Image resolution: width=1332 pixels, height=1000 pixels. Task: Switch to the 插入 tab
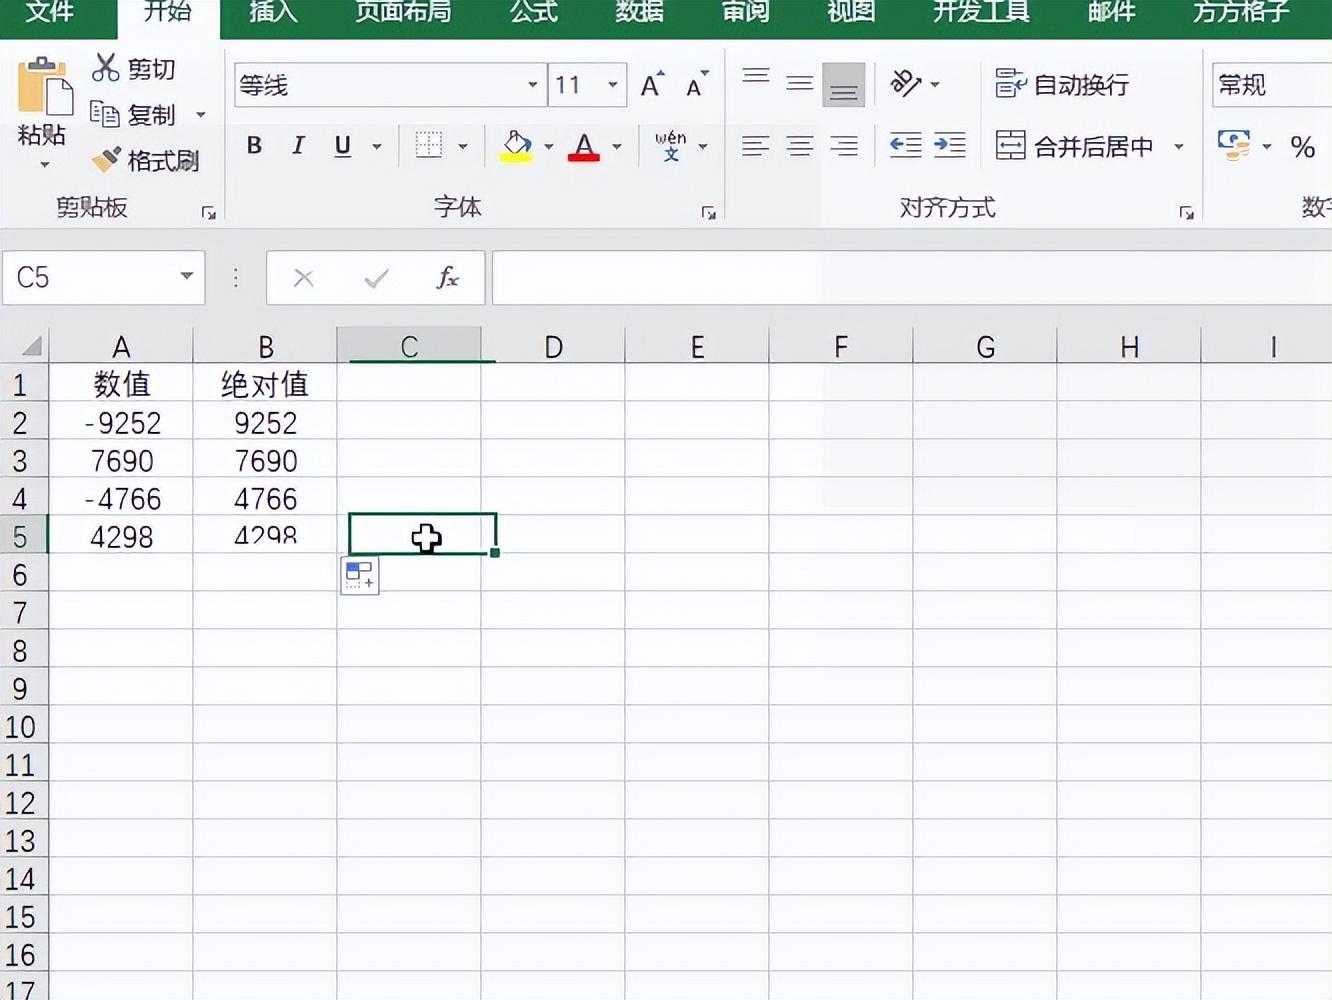[x=273, y=12]
